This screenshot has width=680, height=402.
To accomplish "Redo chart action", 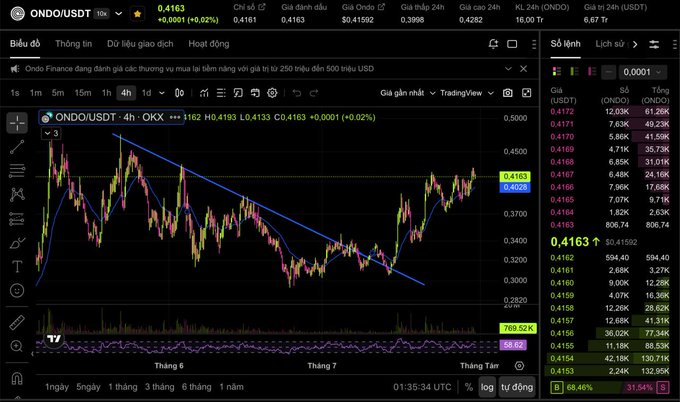I will click(x=314, y=93).
